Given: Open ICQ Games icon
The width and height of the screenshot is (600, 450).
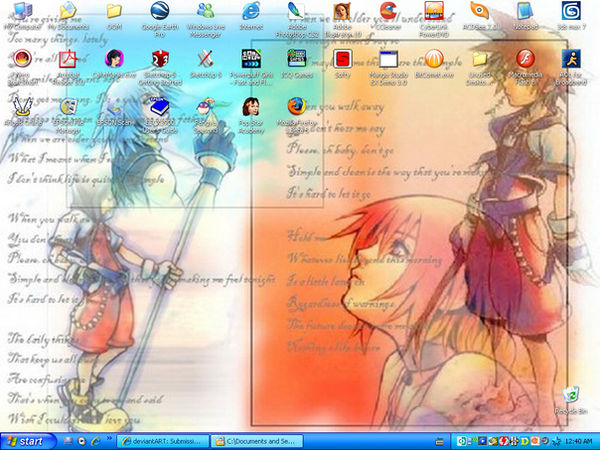Looking at the screenshot, I should pyautogui.click(x=297, y=63).
